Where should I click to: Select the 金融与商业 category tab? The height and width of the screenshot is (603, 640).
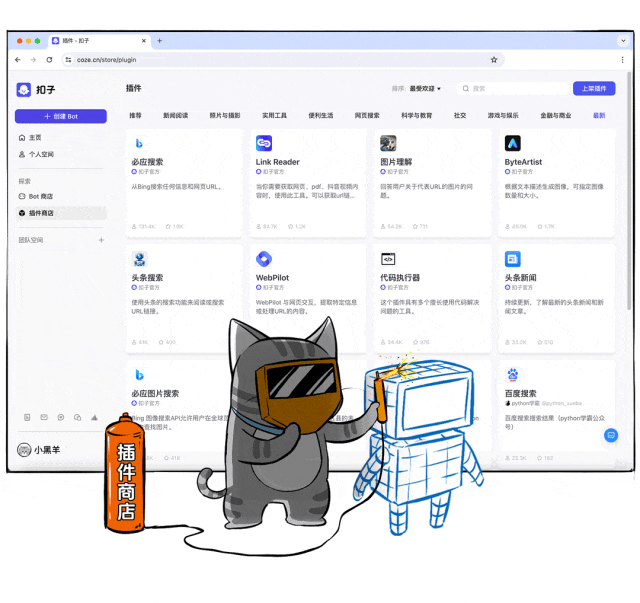556,116
